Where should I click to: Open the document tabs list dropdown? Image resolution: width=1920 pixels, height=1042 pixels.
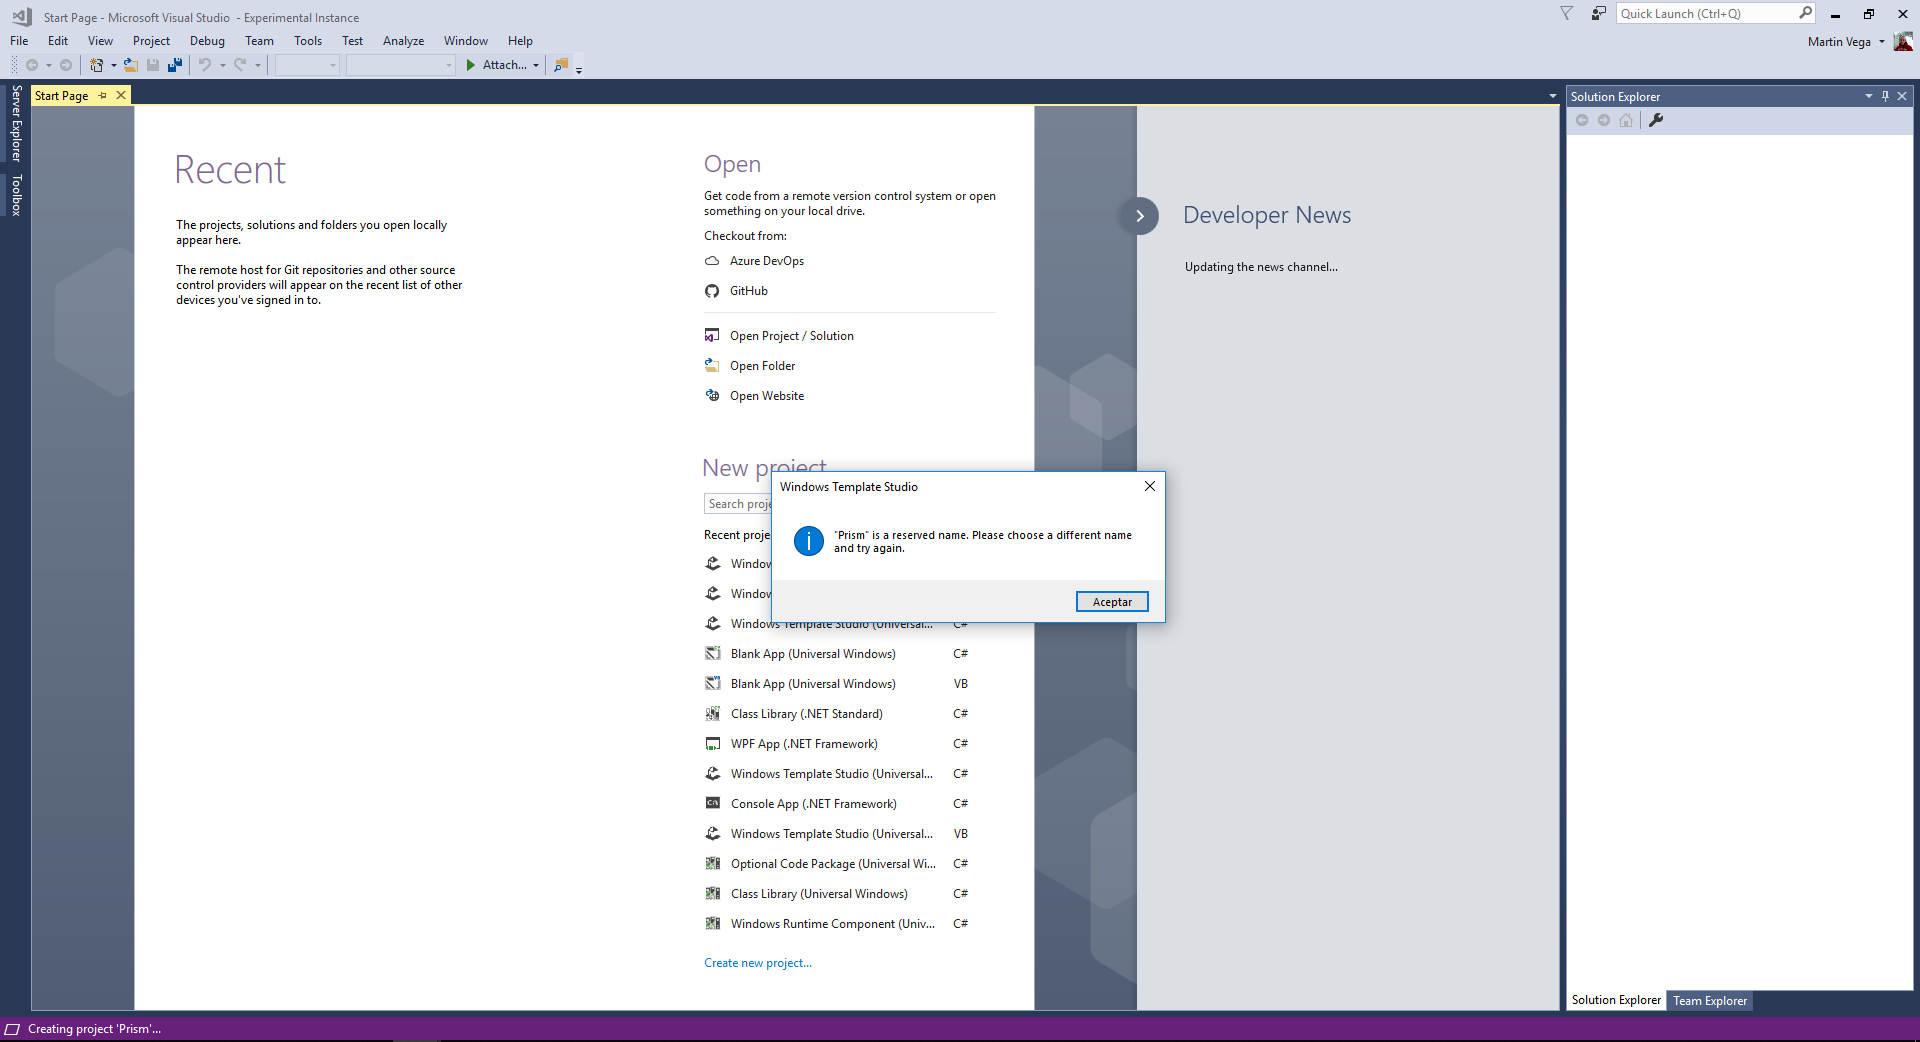tap(1552, 96)
